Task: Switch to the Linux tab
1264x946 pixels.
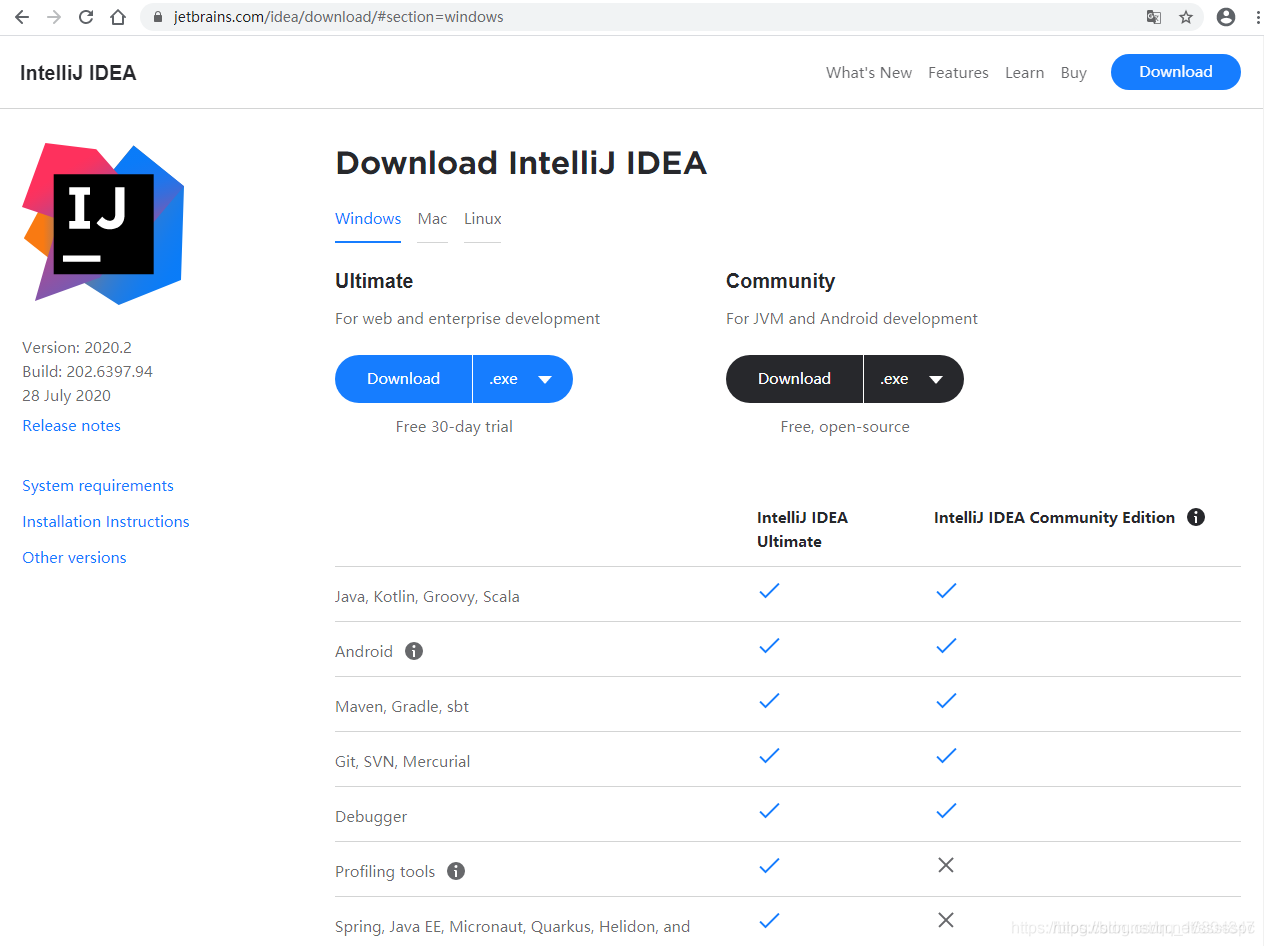Action: coord(483,219)
